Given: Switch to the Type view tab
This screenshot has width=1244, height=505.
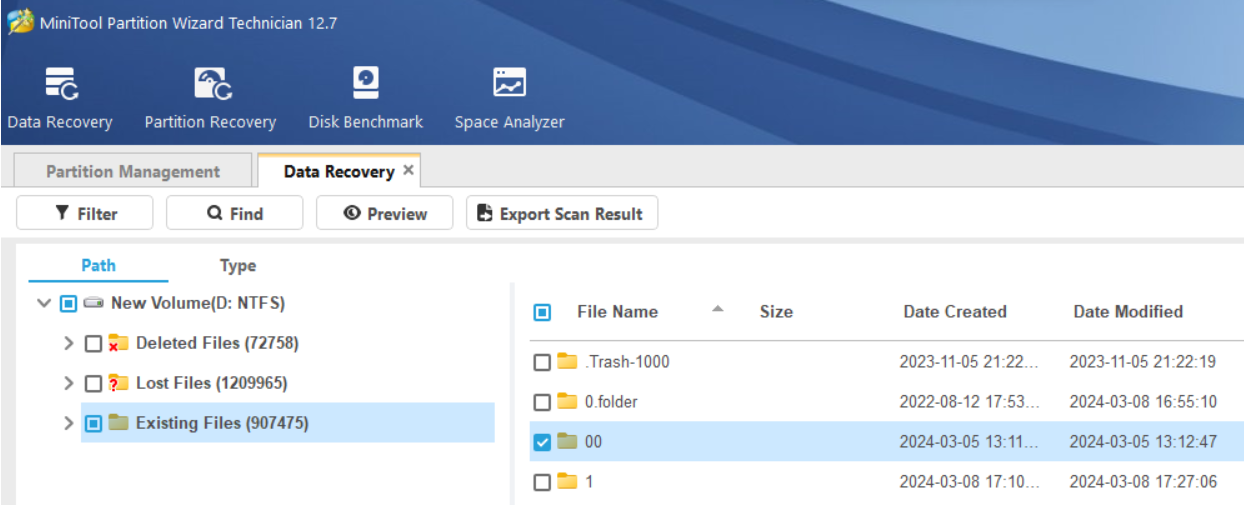Looking at the screenshot, I should [238, 265].
